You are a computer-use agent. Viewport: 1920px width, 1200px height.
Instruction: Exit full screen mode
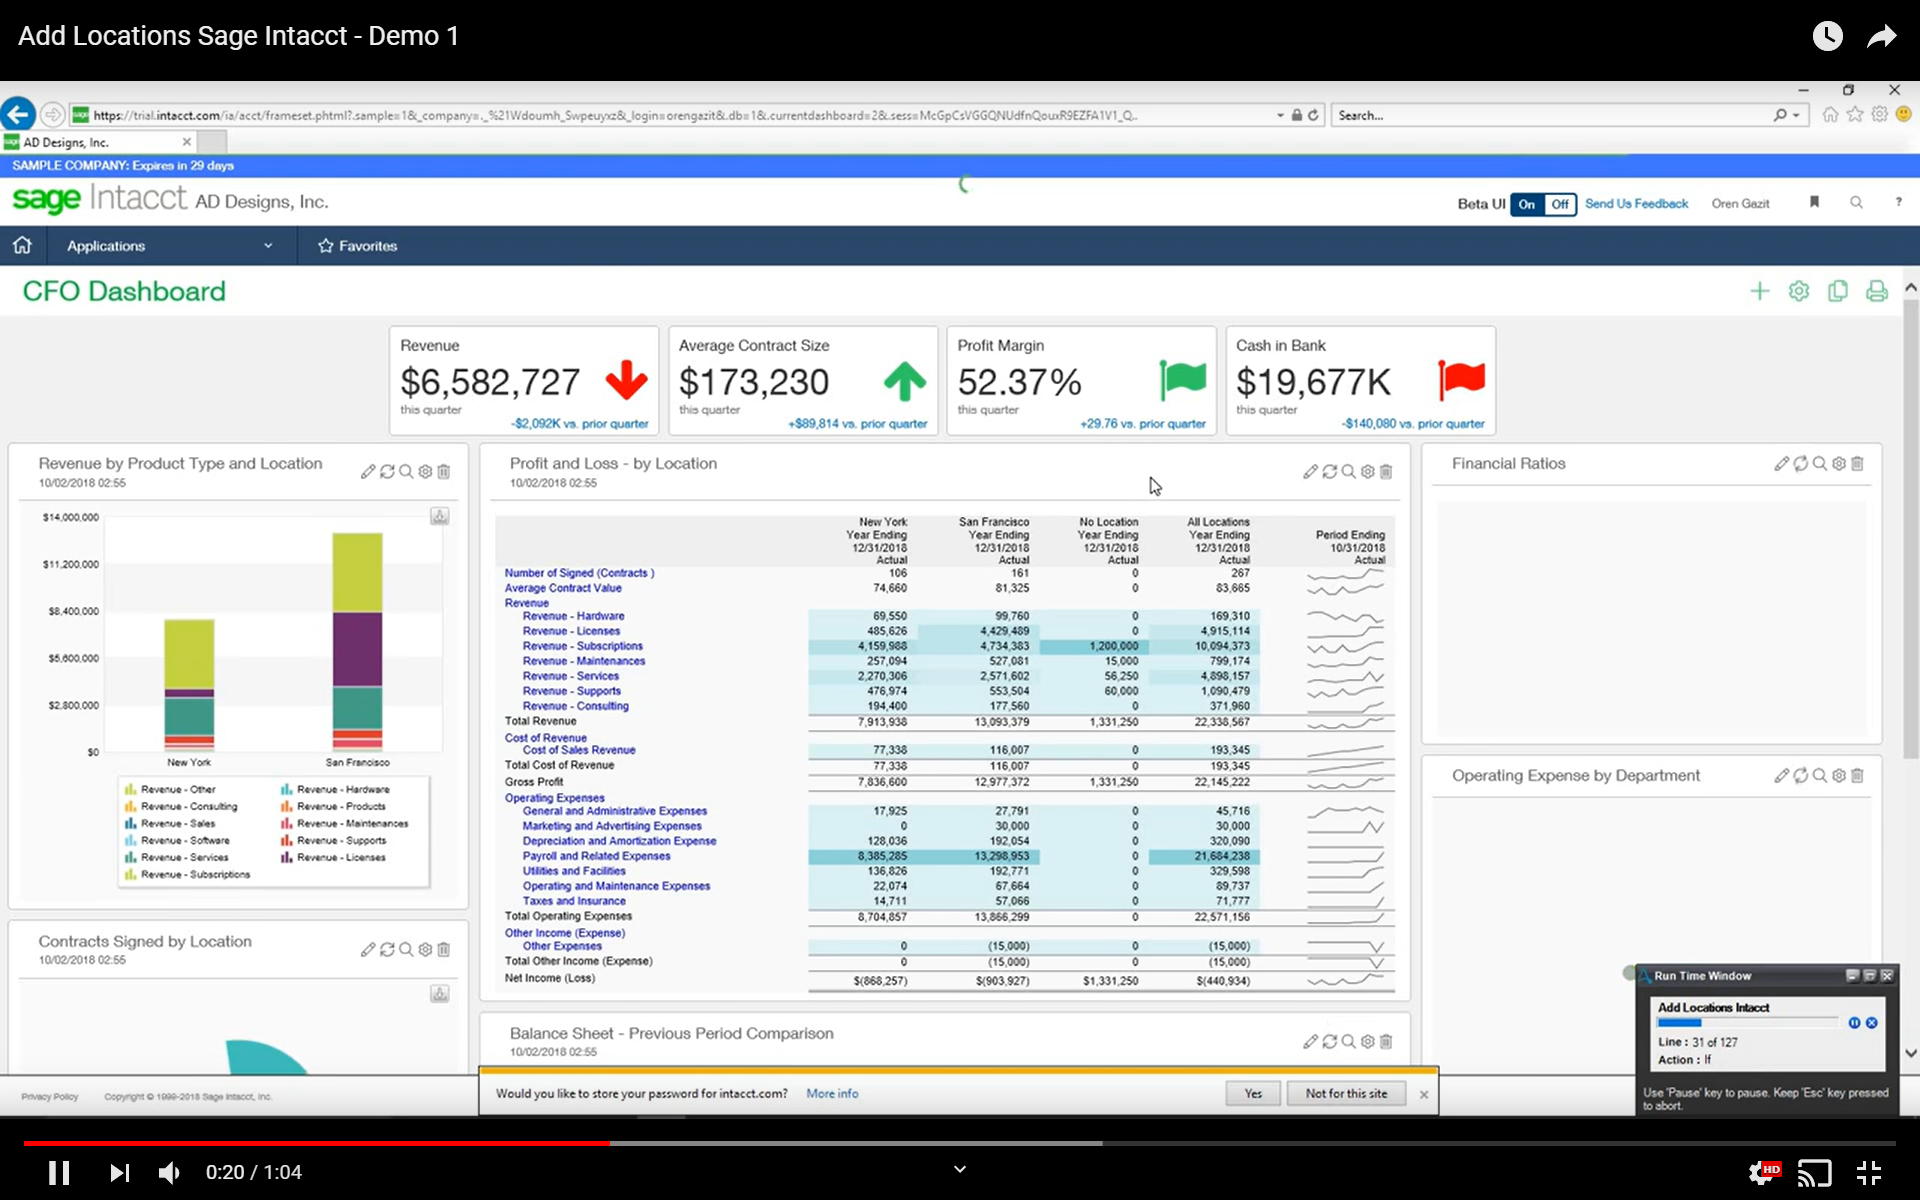(x=1868, y=1172)
